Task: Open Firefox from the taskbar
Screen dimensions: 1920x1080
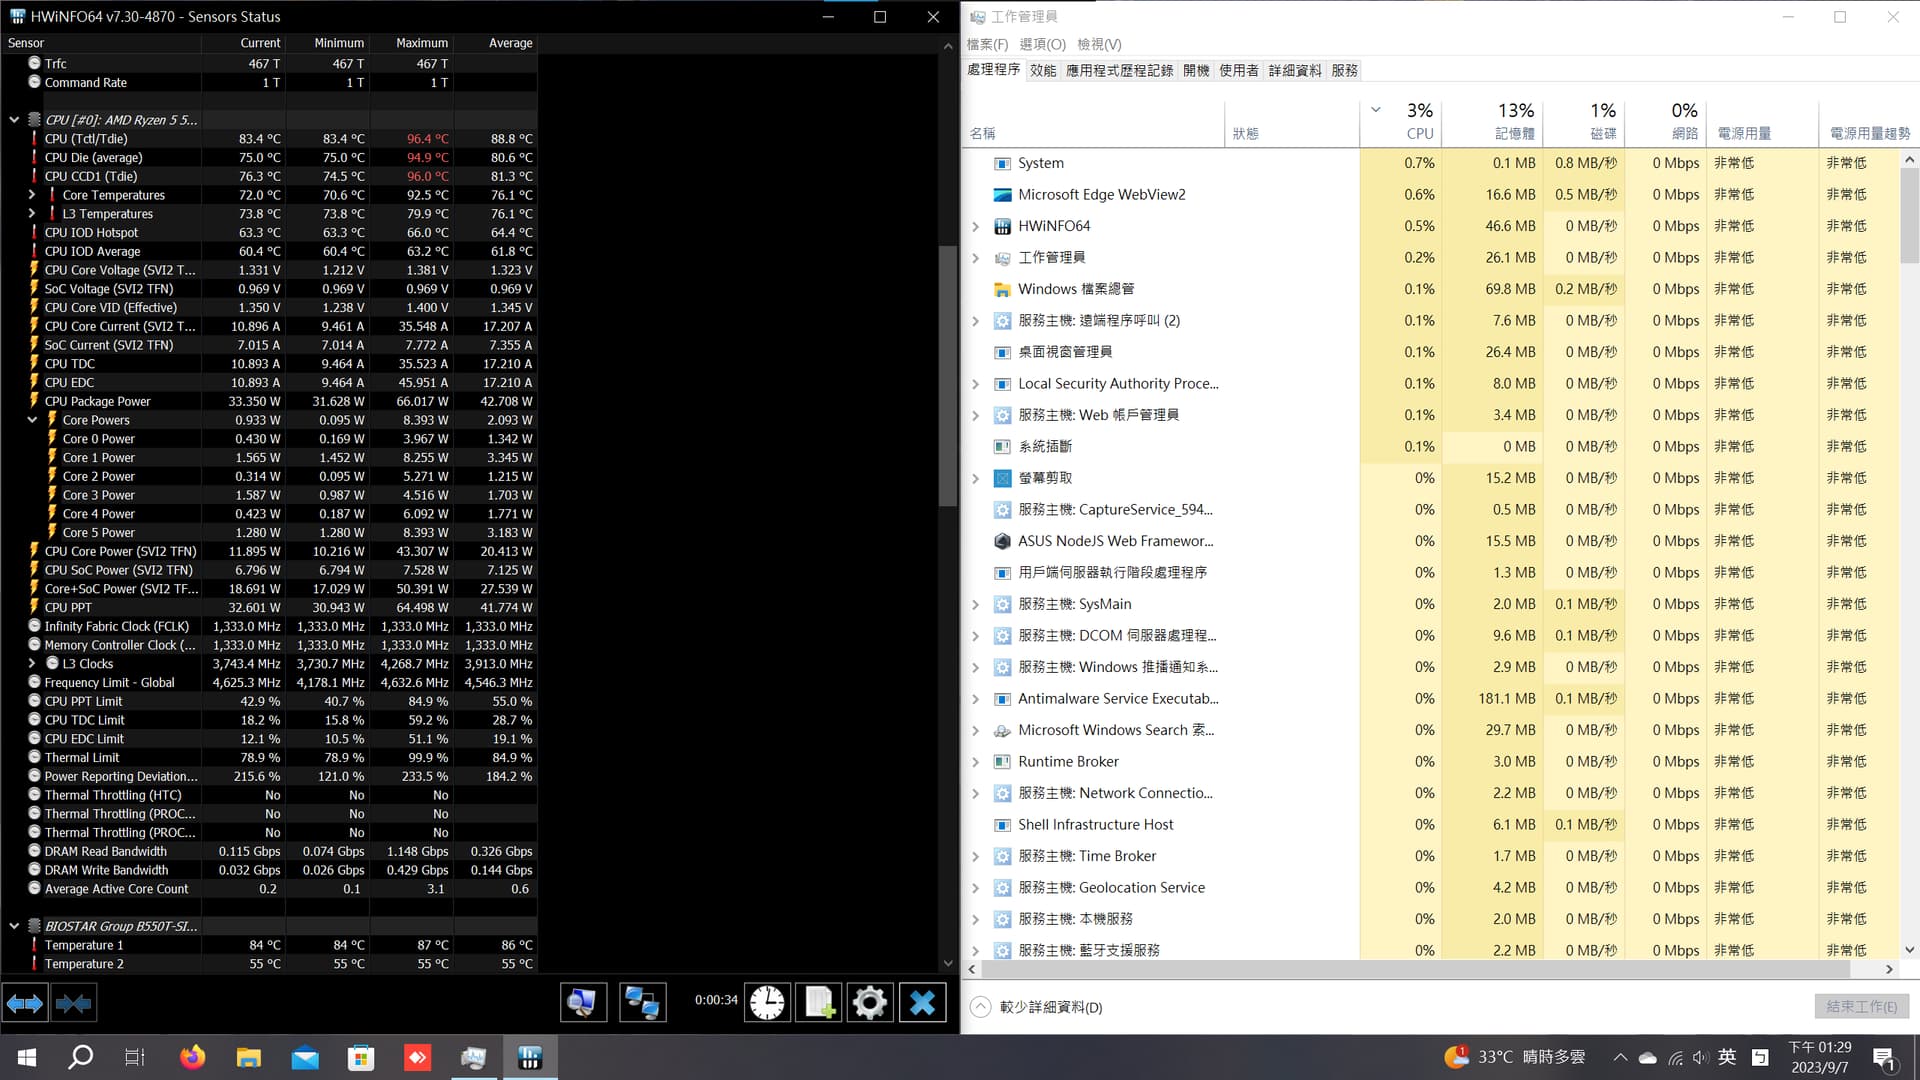Action: click(x=192, y=1057)
